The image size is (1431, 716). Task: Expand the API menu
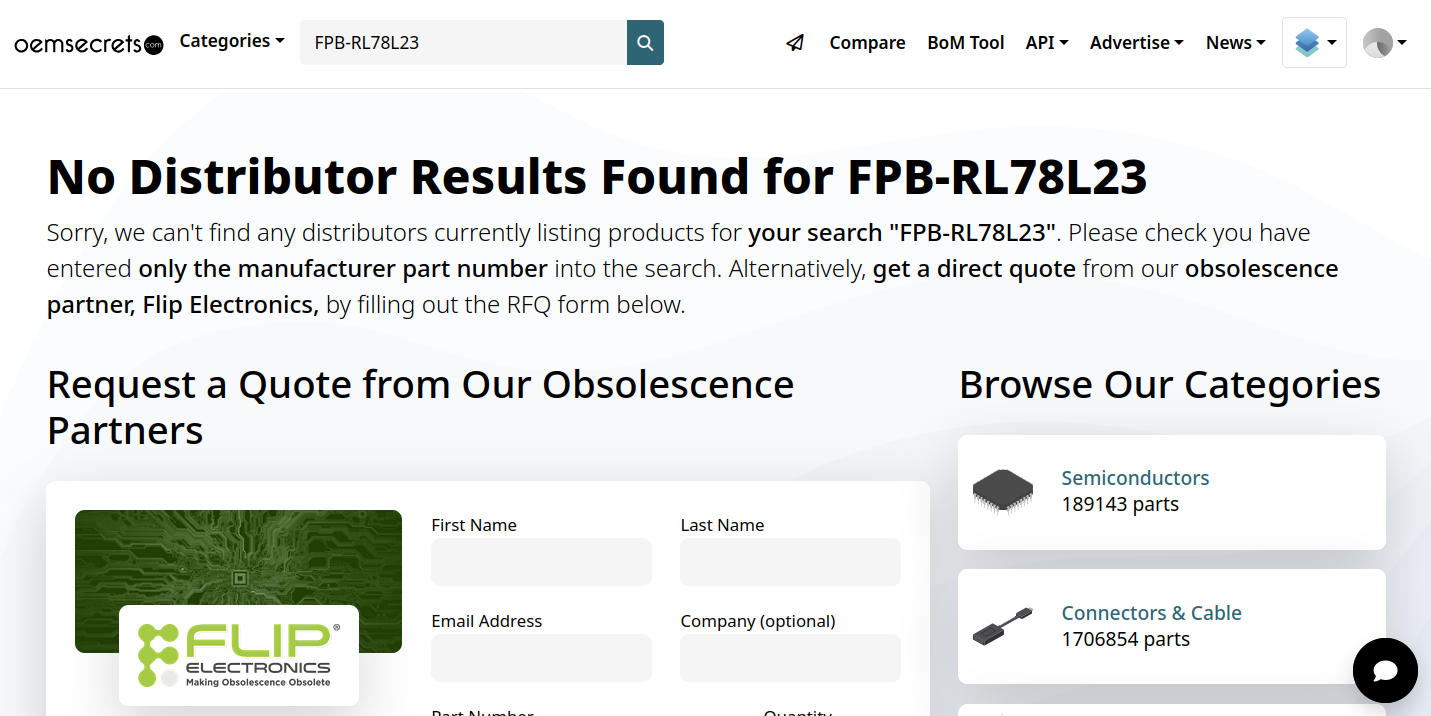[1047, 43]
